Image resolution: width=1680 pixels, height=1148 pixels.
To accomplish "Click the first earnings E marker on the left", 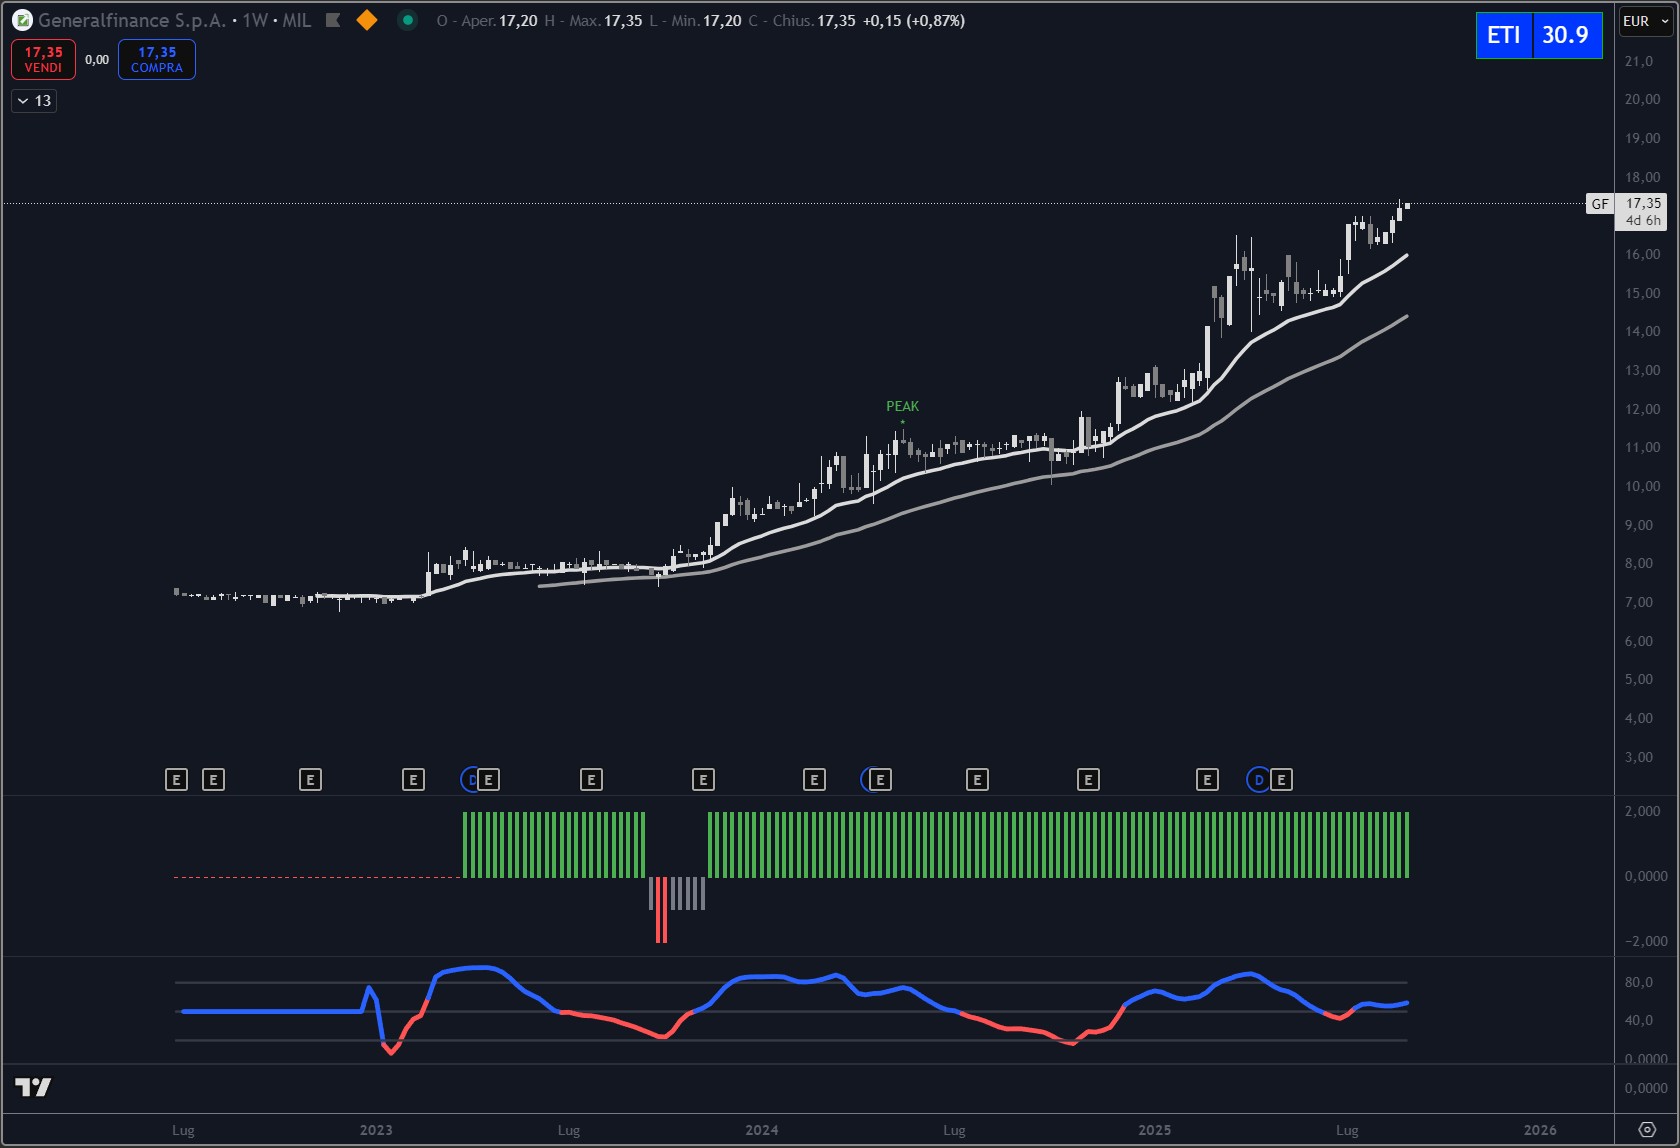I will 176,780.
